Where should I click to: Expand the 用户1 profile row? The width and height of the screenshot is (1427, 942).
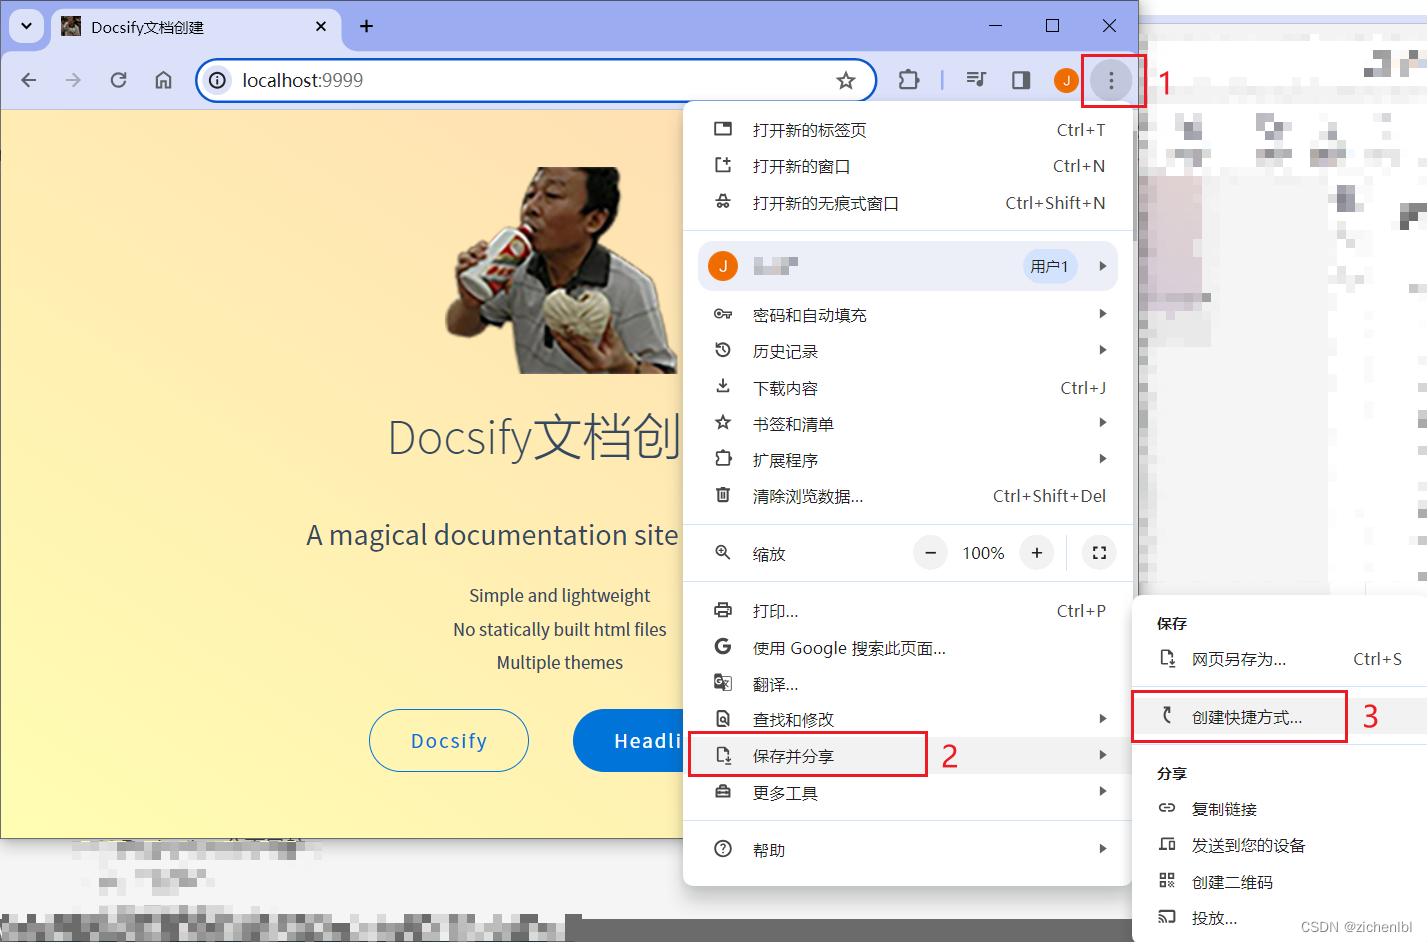[x=908, y=266]
